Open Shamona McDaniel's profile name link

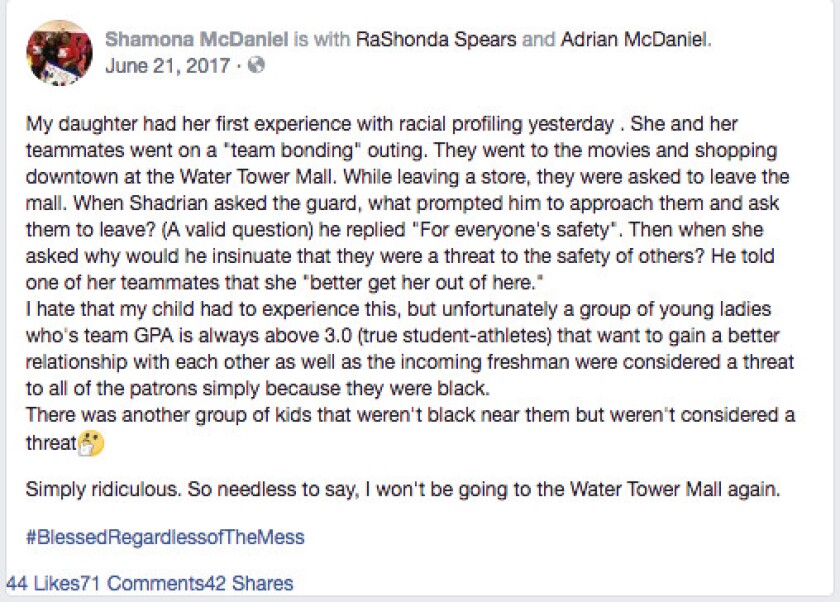(197, 39)
